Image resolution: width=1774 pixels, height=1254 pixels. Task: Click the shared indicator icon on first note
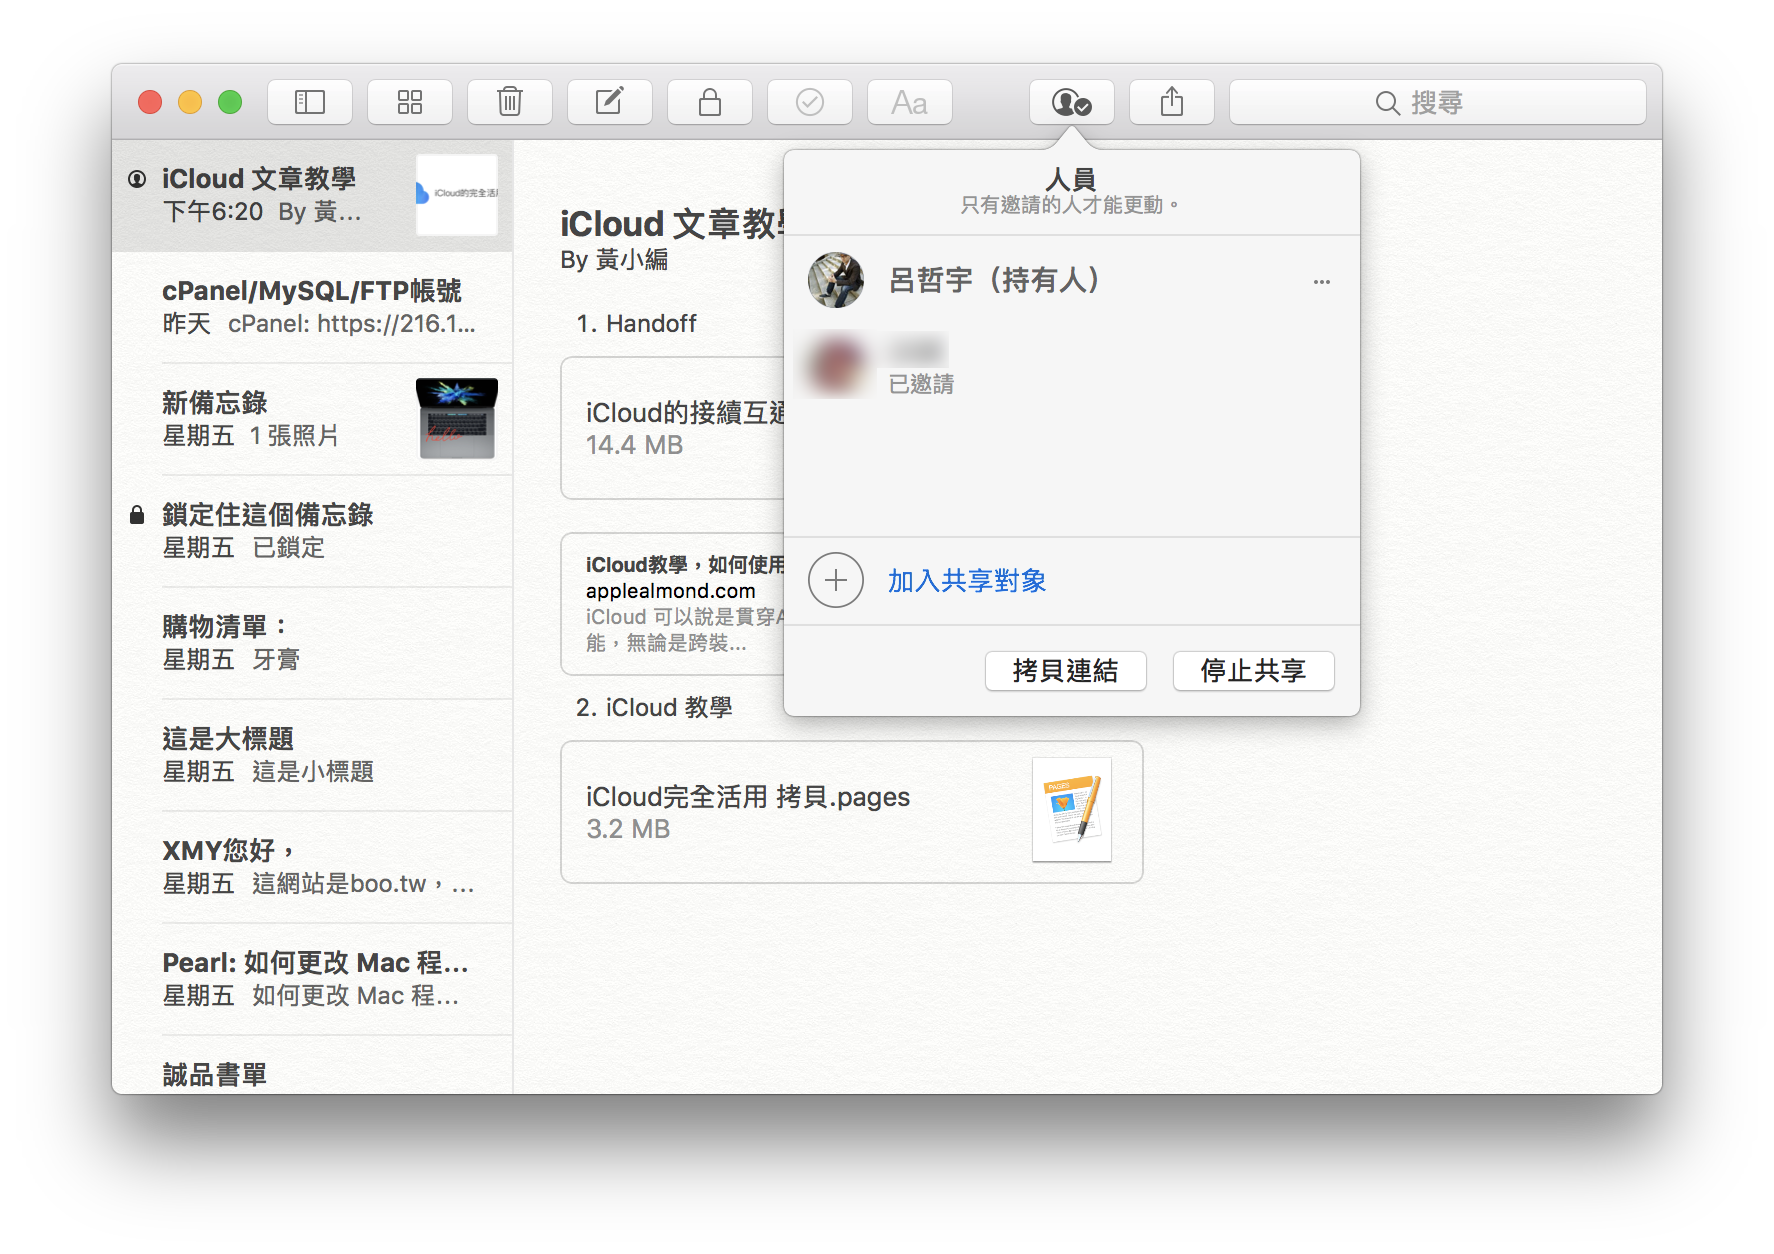tap(137, 179)
